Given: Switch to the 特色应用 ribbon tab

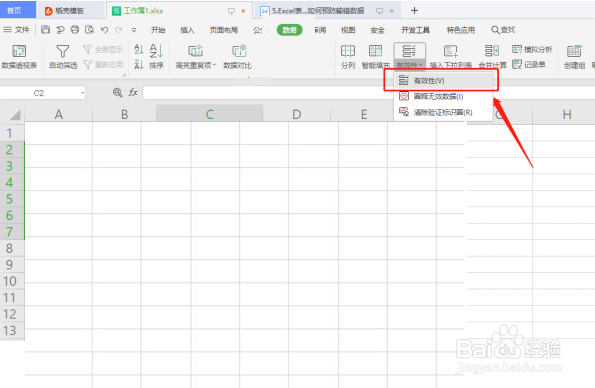Looking at the screenshot, I should 461,30.
